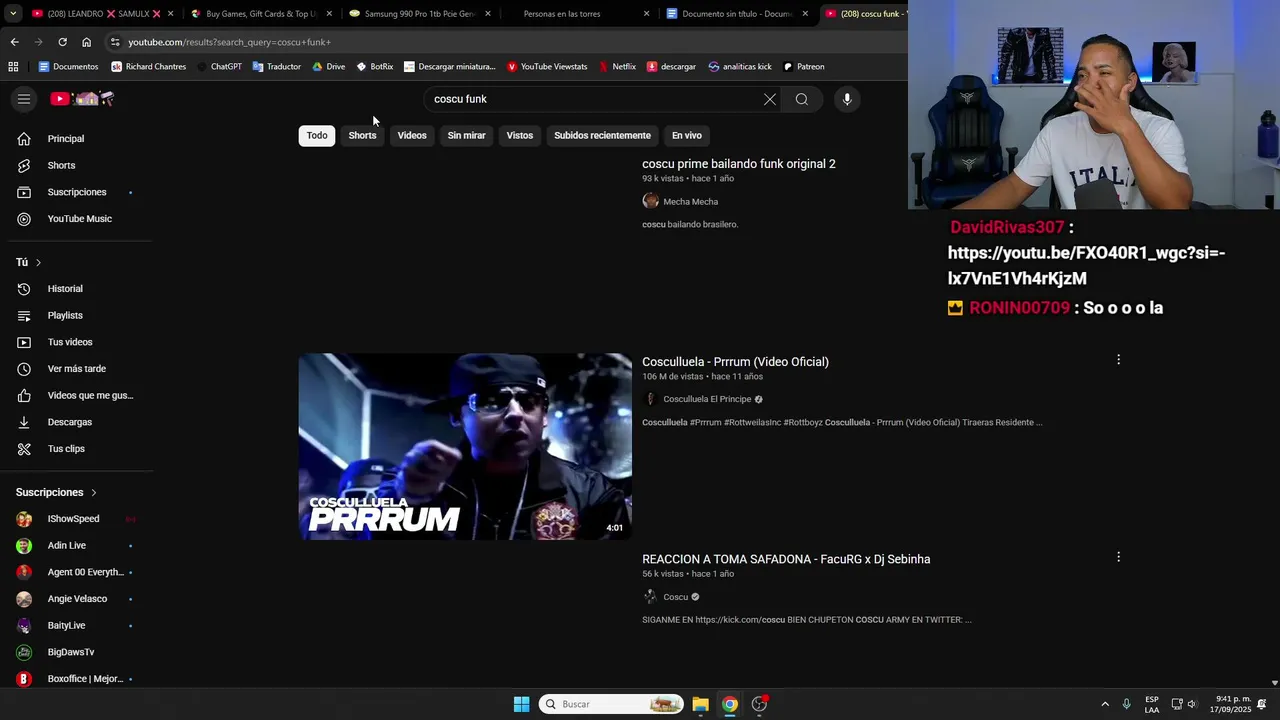Open Ver más tarde in the sidebar
The image size is (1280, 720).
click(76, 369)
